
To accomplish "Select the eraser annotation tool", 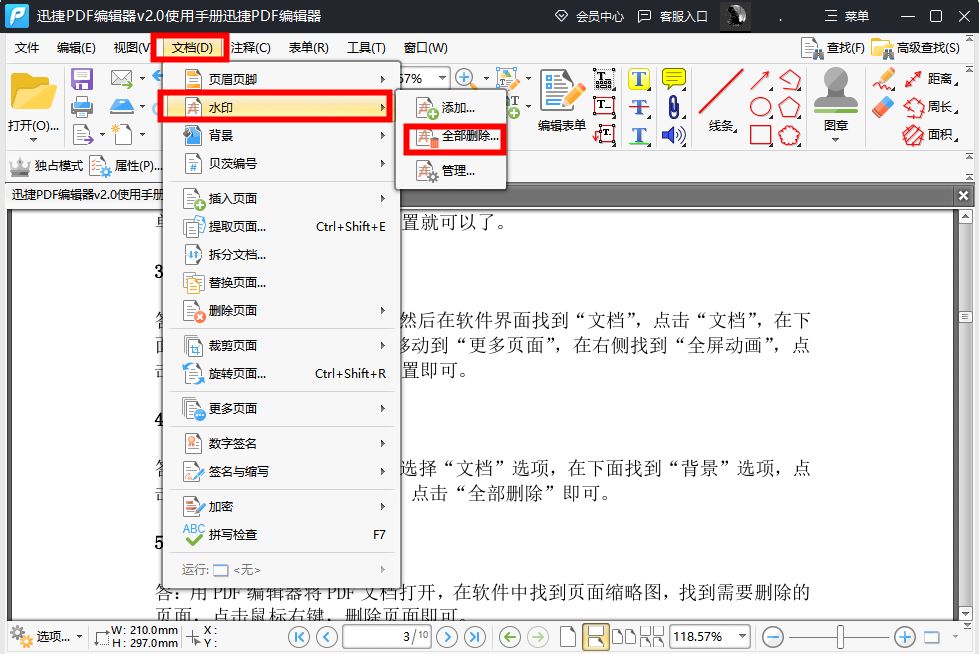I will [884, 106].
